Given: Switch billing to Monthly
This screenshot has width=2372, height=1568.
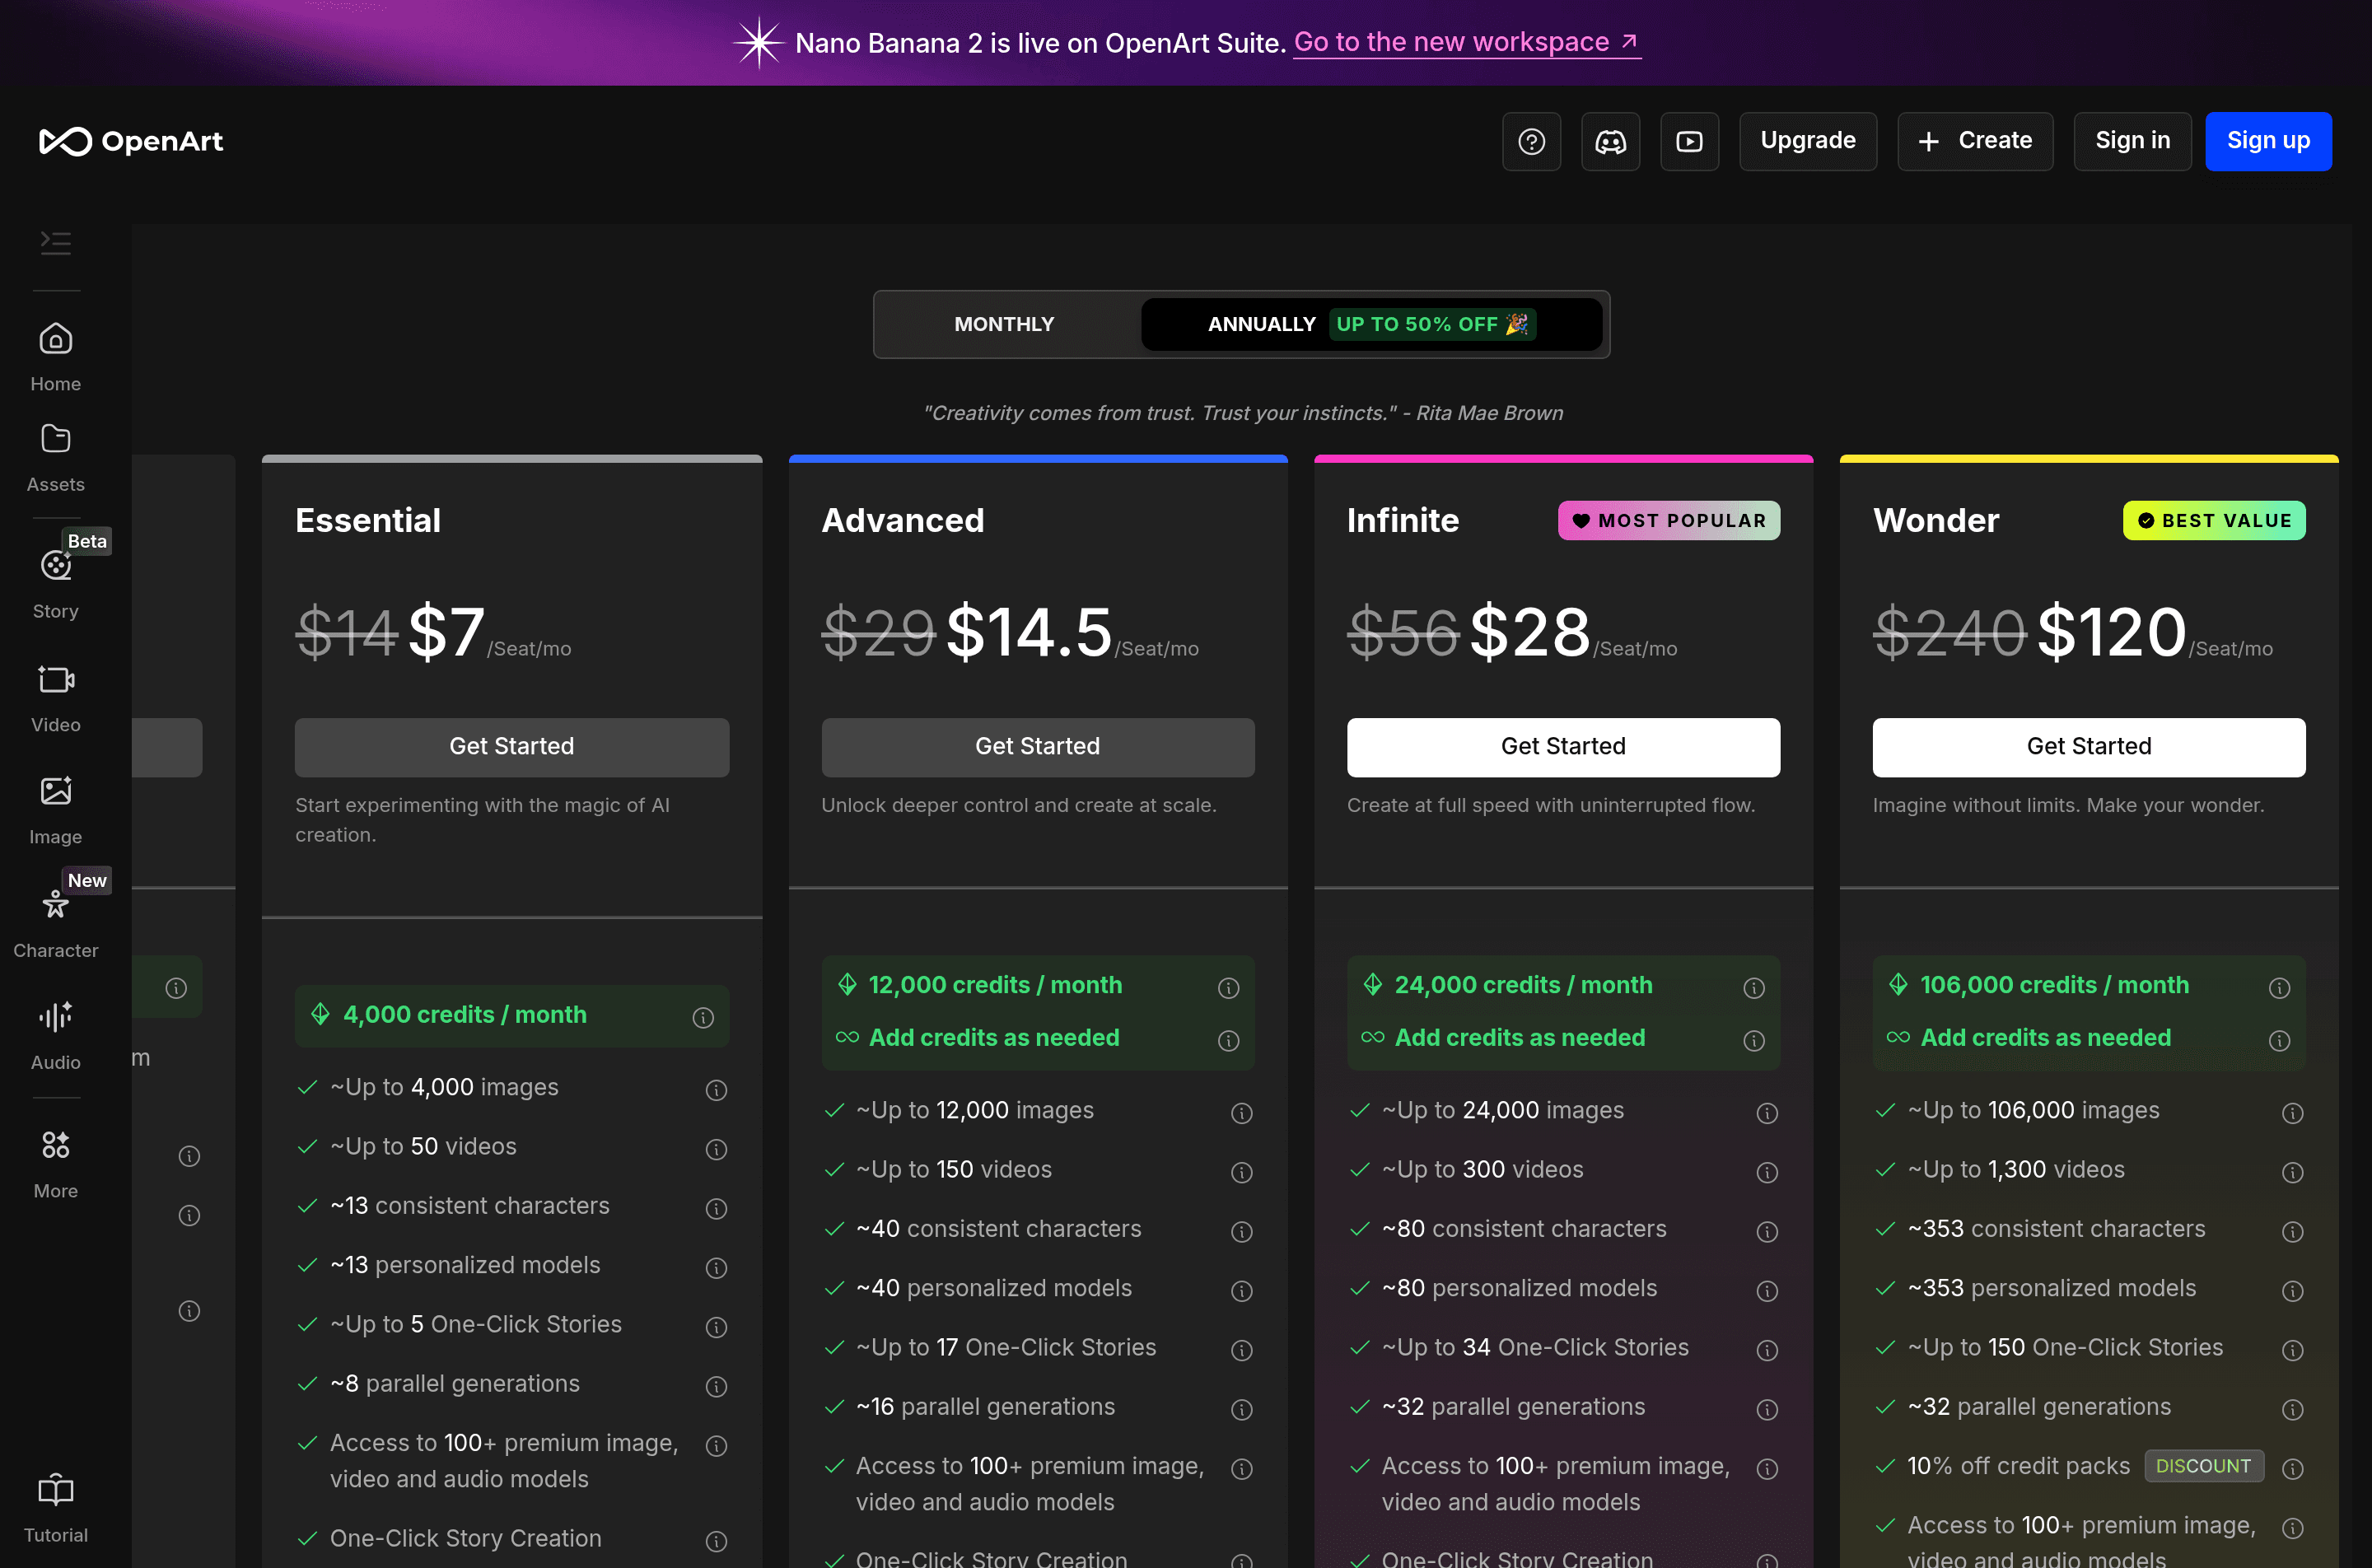Looking at the screenshot, I should coord(1004,324).
